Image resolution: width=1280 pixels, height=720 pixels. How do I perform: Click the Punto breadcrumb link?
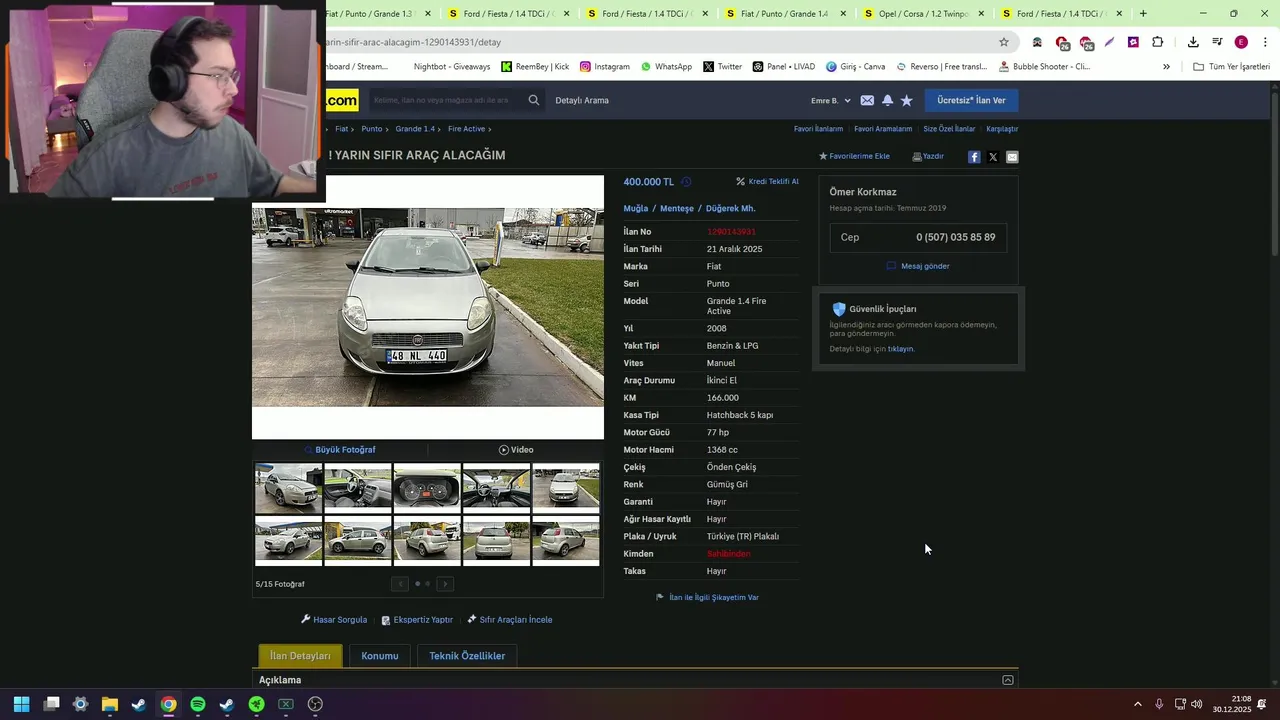tap(372, 129)
